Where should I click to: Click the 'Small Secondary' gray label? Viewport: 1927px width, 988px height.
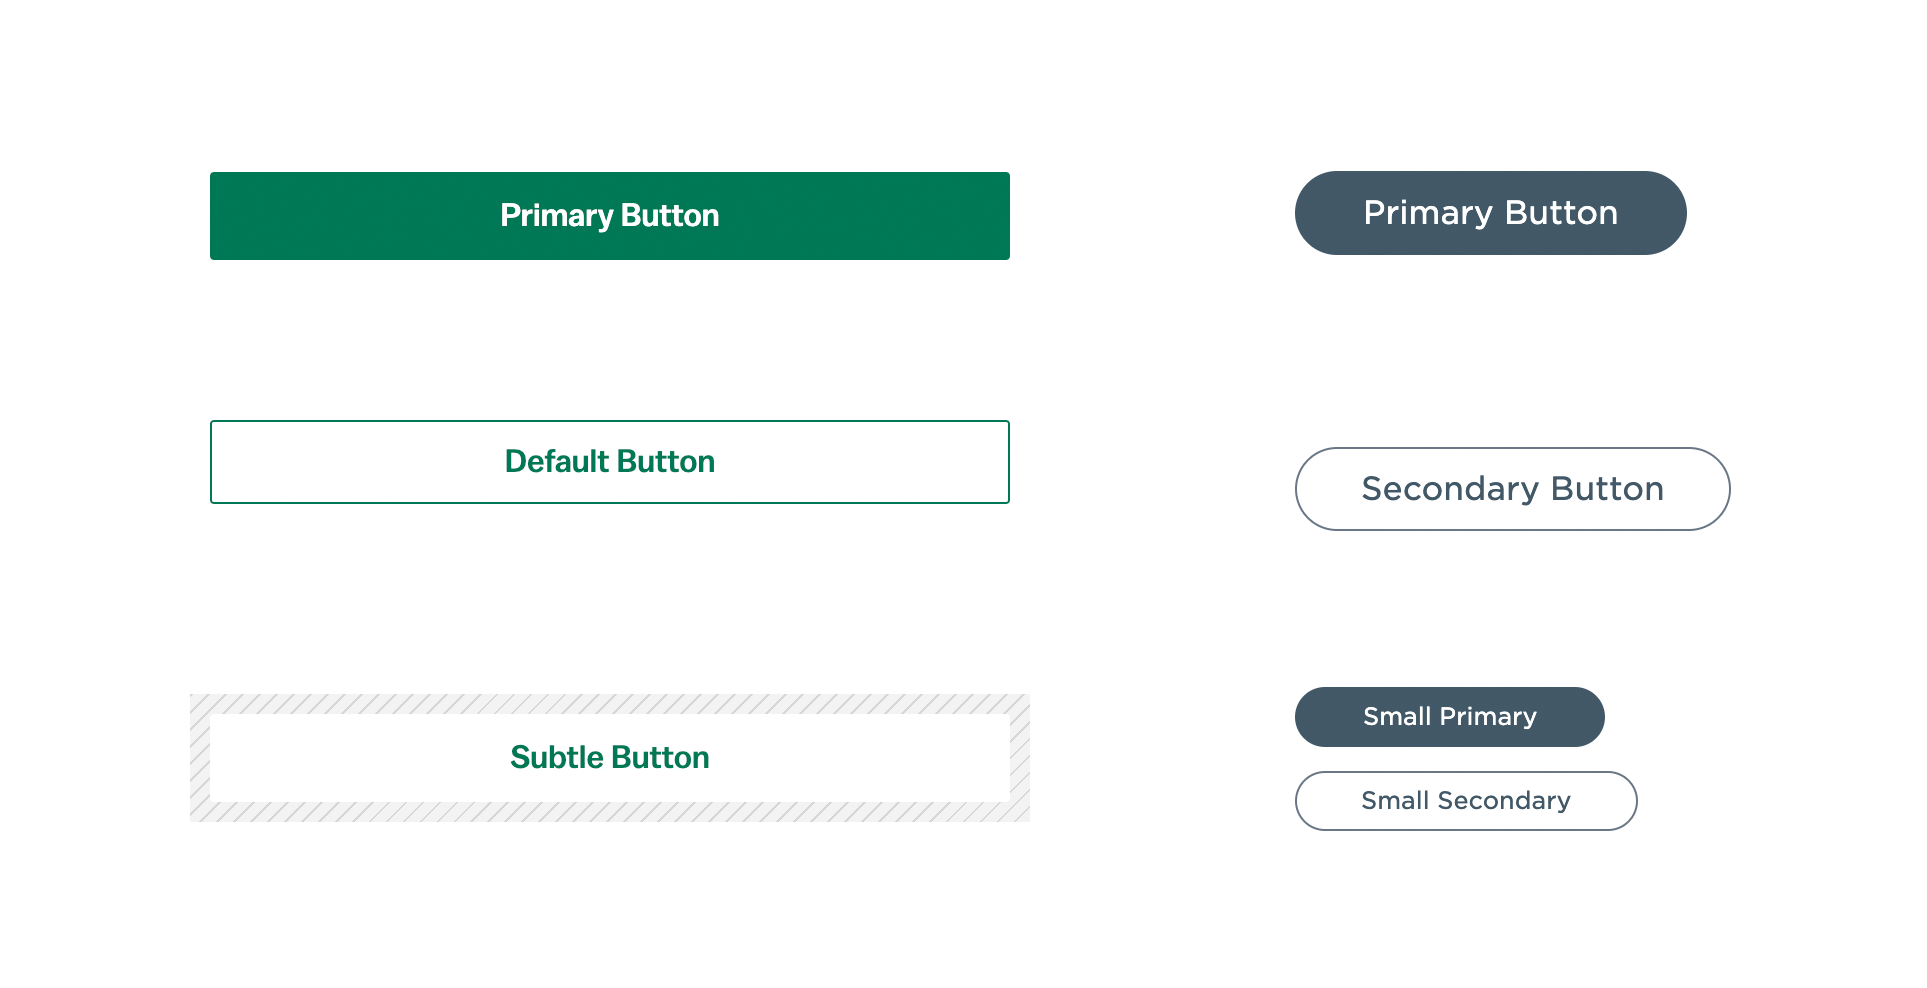tap(1466, 801)
